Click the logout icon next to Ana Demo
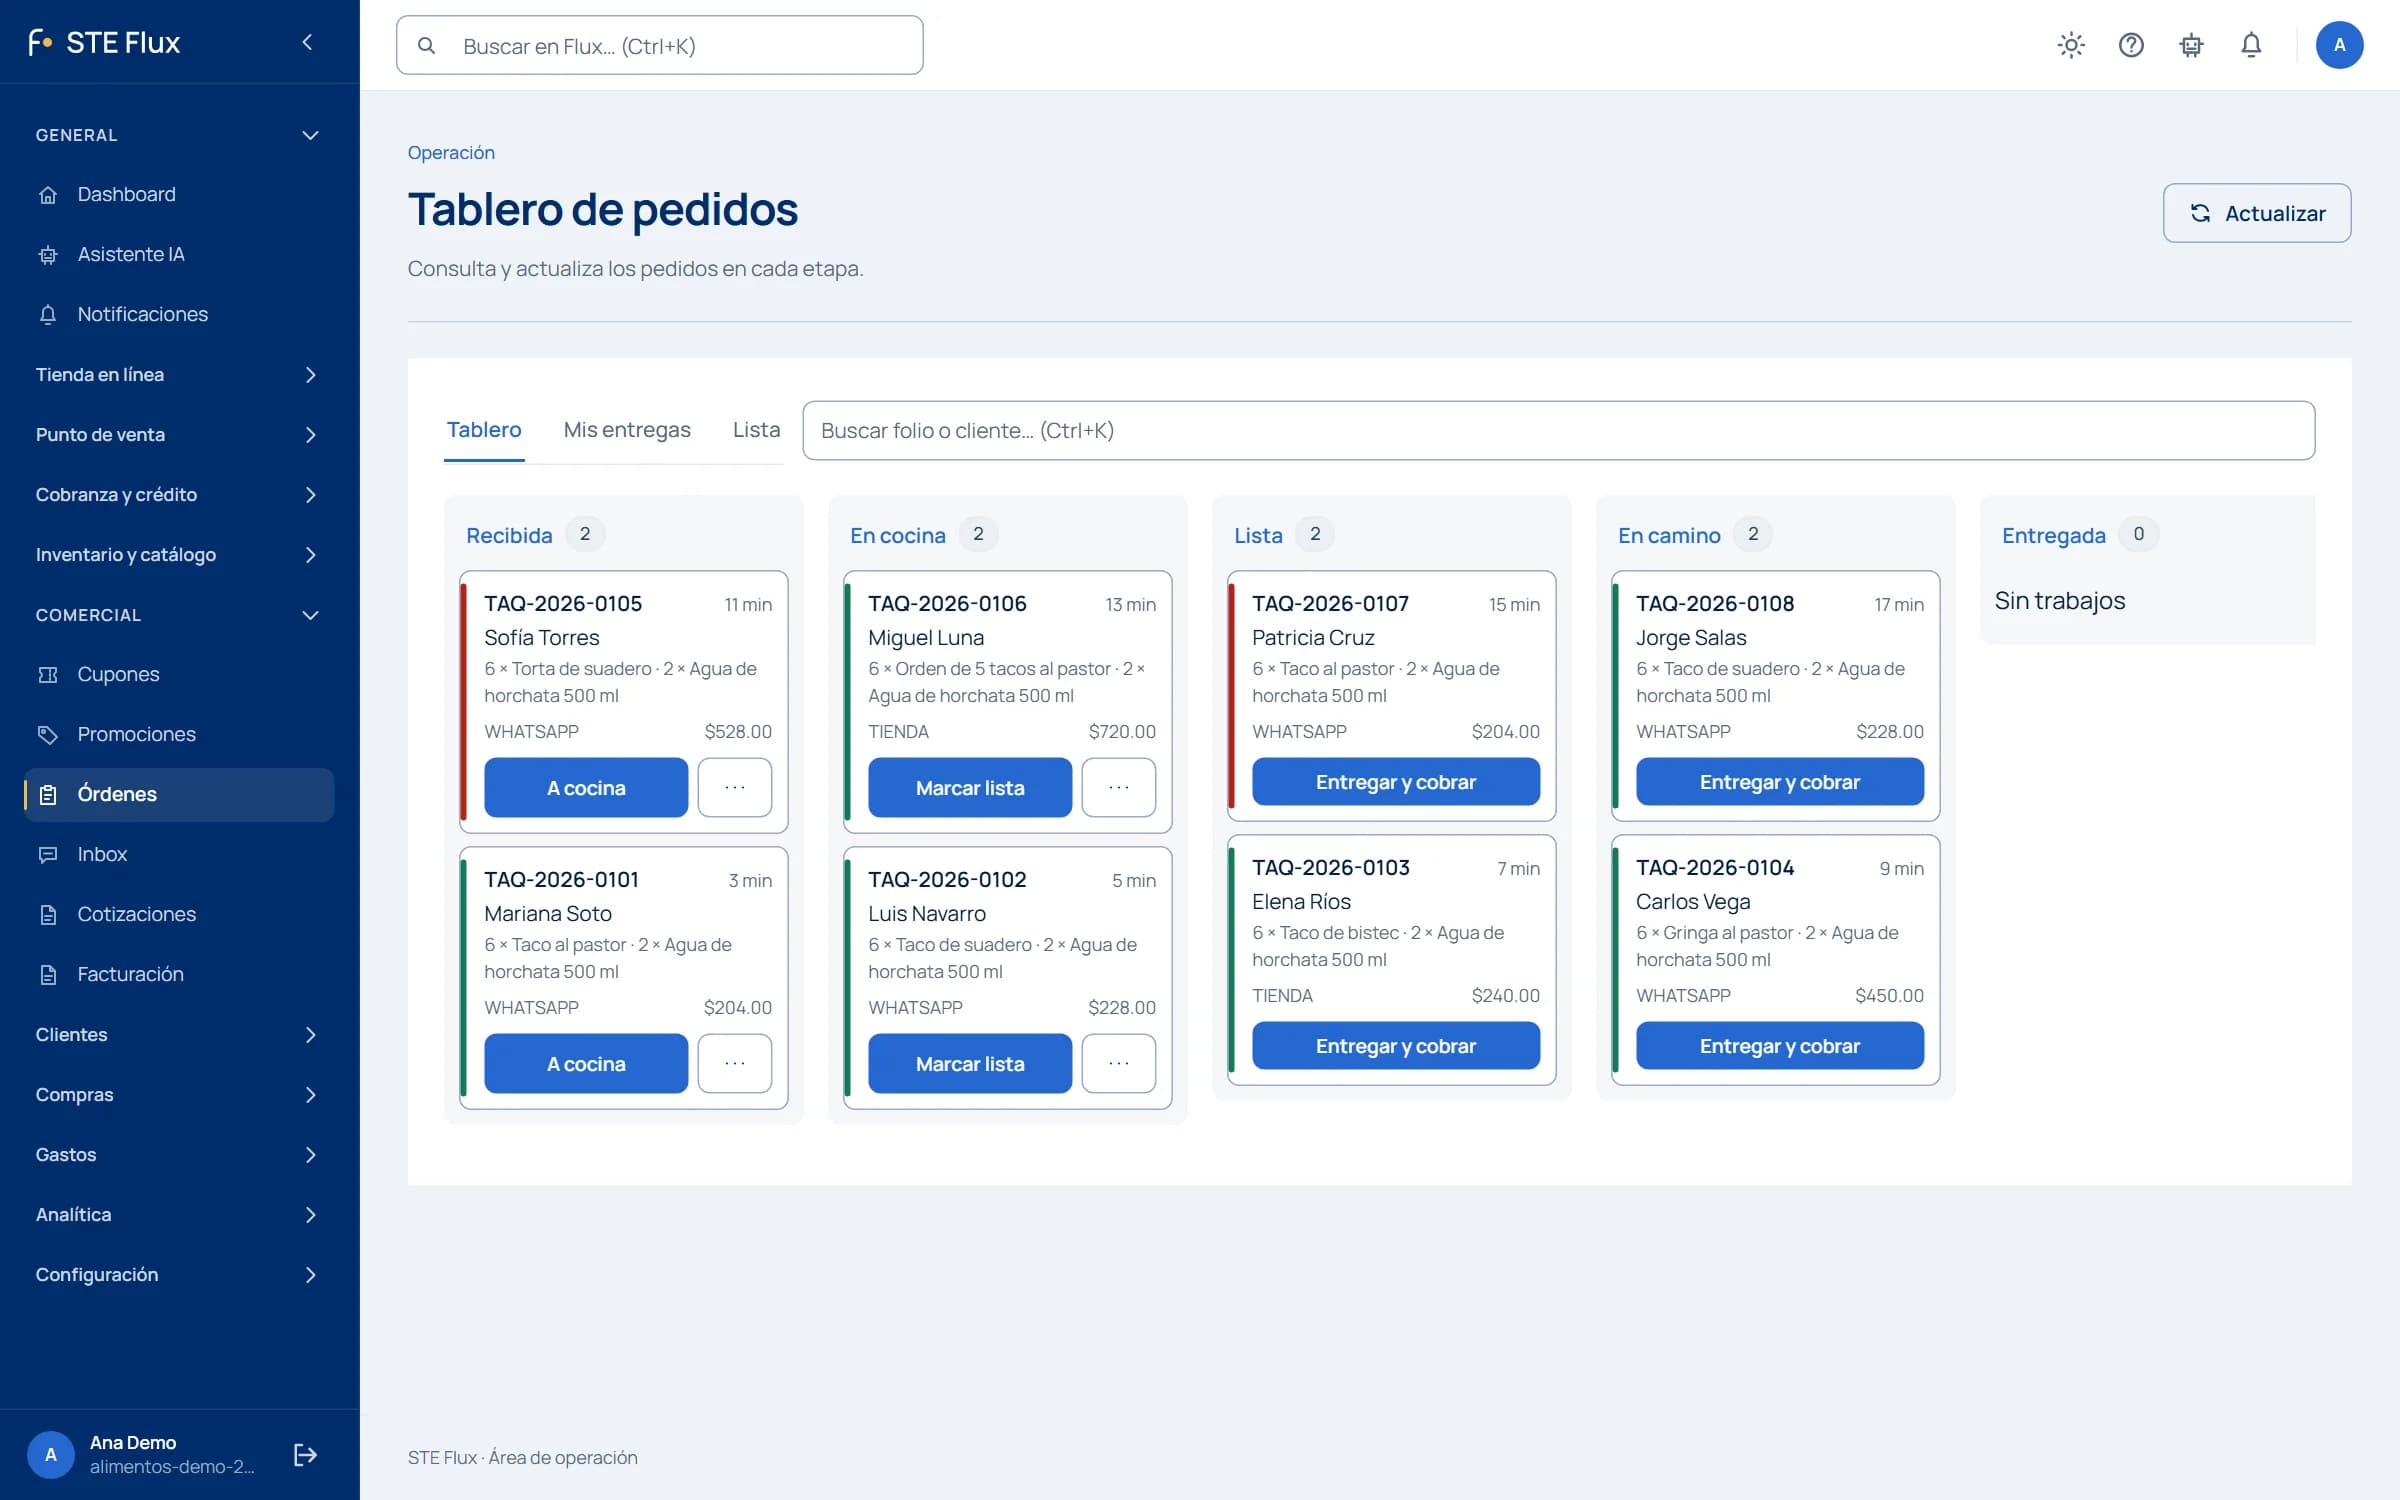Viewport: 2400px width, 1500px height. point(305,1454)
